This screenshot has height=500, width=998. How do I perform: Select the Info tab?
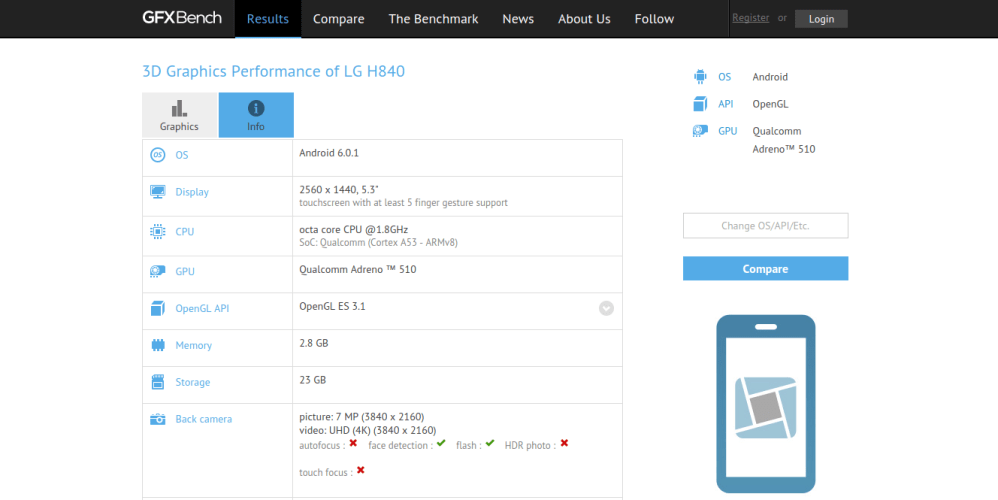pyautogui.click(x=256, y=115)
